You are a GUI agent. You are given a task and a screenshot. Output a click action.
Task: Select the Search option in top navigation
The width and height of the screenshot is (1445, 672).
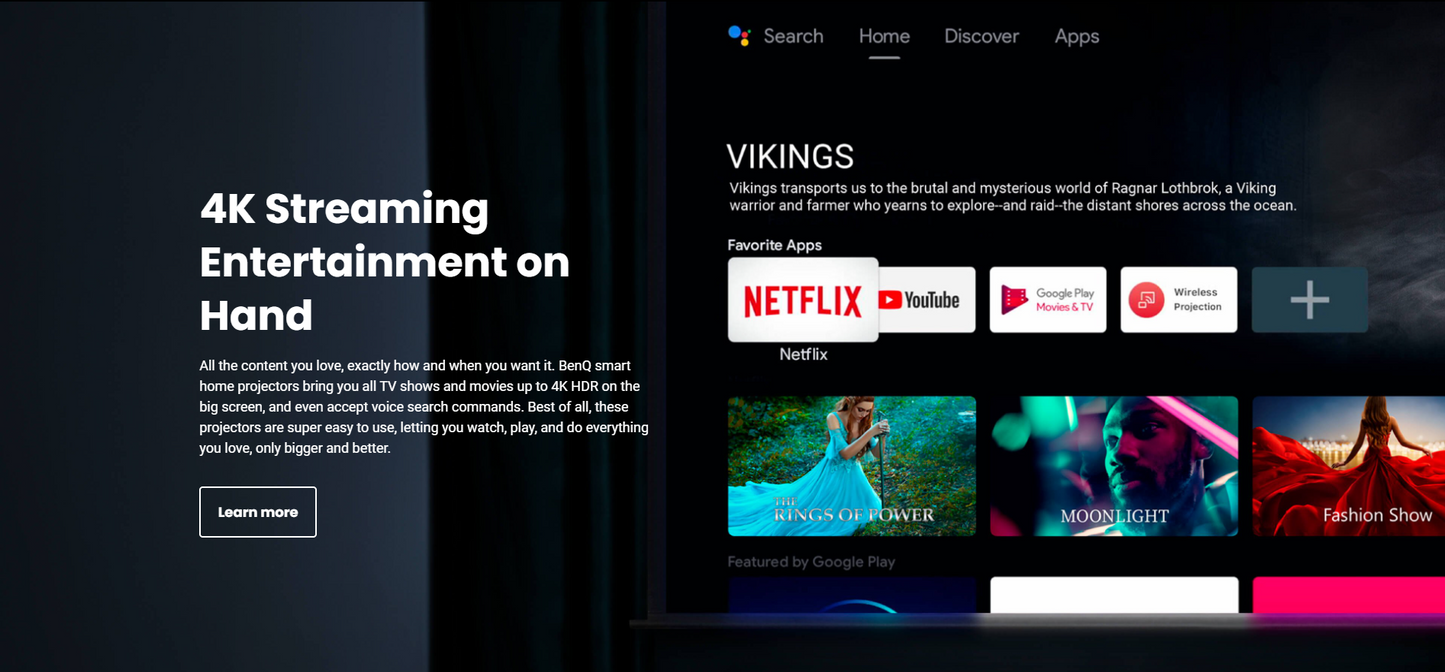click(793, 36)
